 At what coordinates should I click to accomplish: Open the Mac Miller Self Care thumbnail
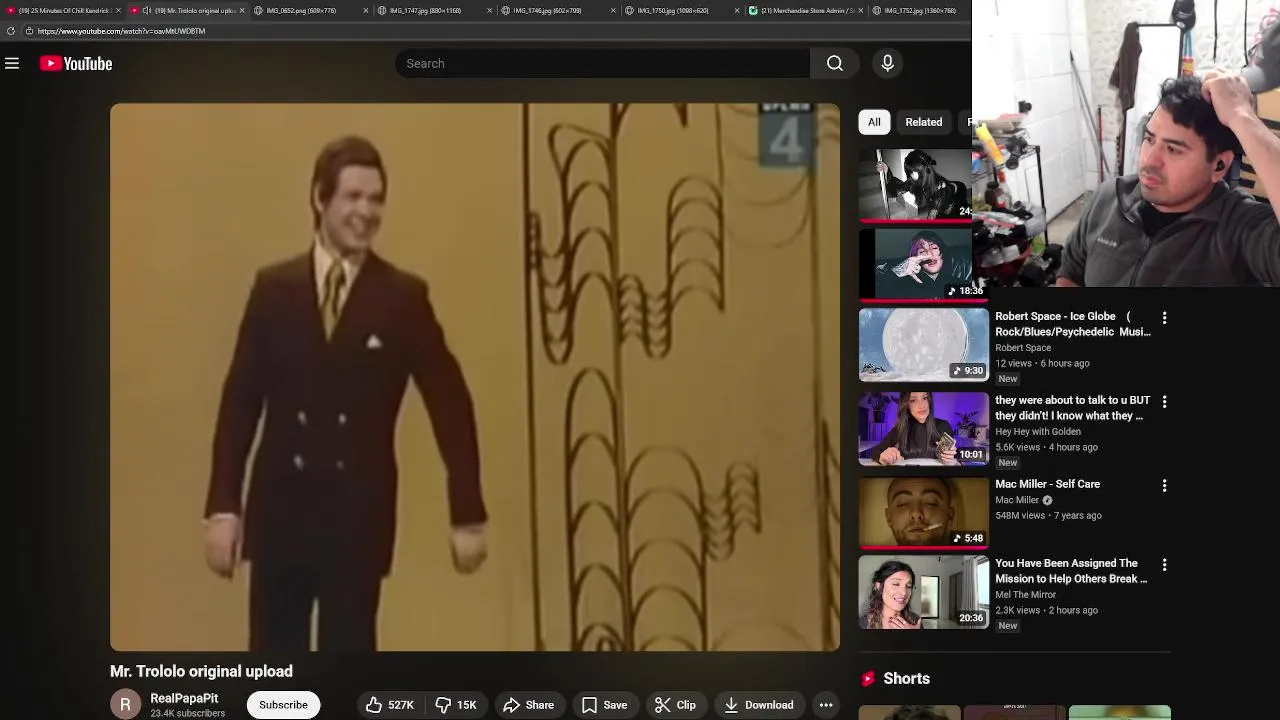point(923,513)
